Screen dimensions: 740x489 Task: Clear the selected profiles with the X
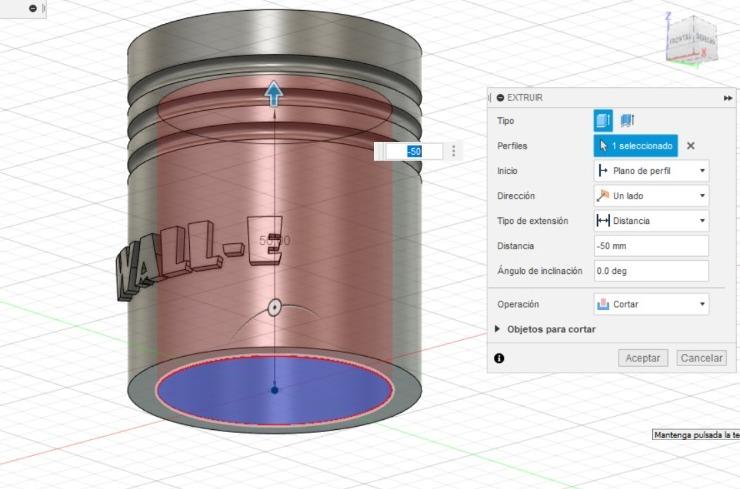[x=690, y=146]
